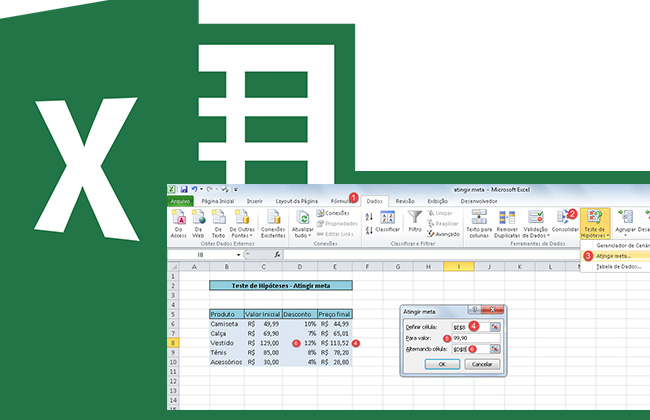Switch to Página Inicial tab
The width and height of the screenshot is (650, 420).
[x=218, y=201]
